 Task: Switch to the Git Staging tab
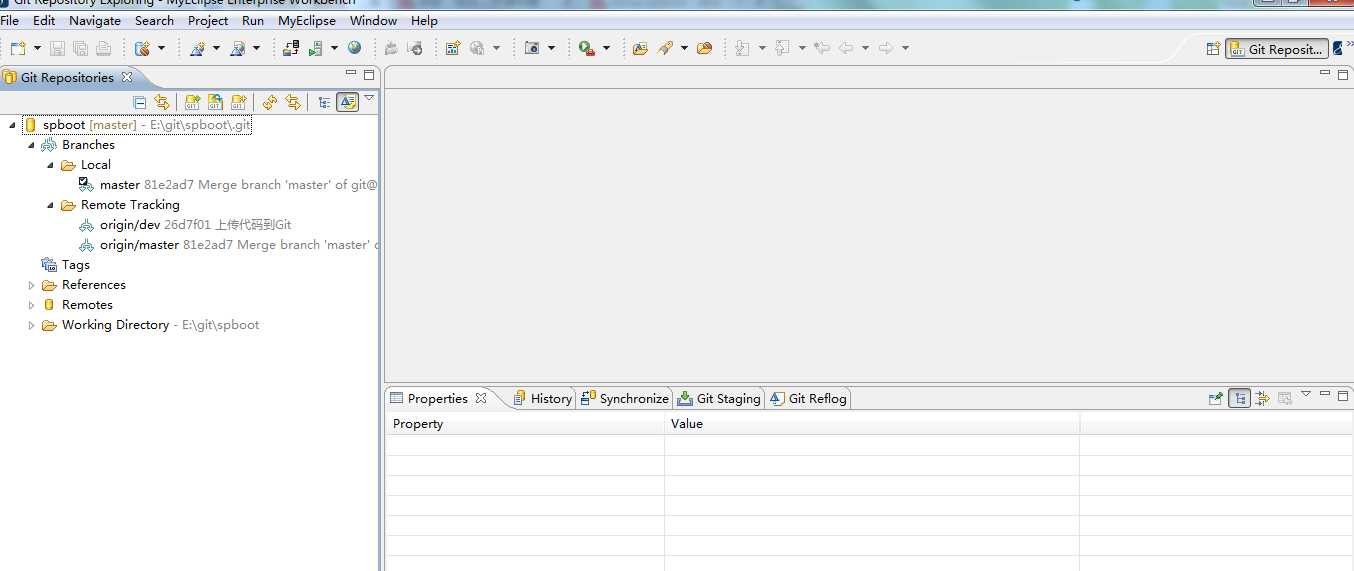(718, 398)
